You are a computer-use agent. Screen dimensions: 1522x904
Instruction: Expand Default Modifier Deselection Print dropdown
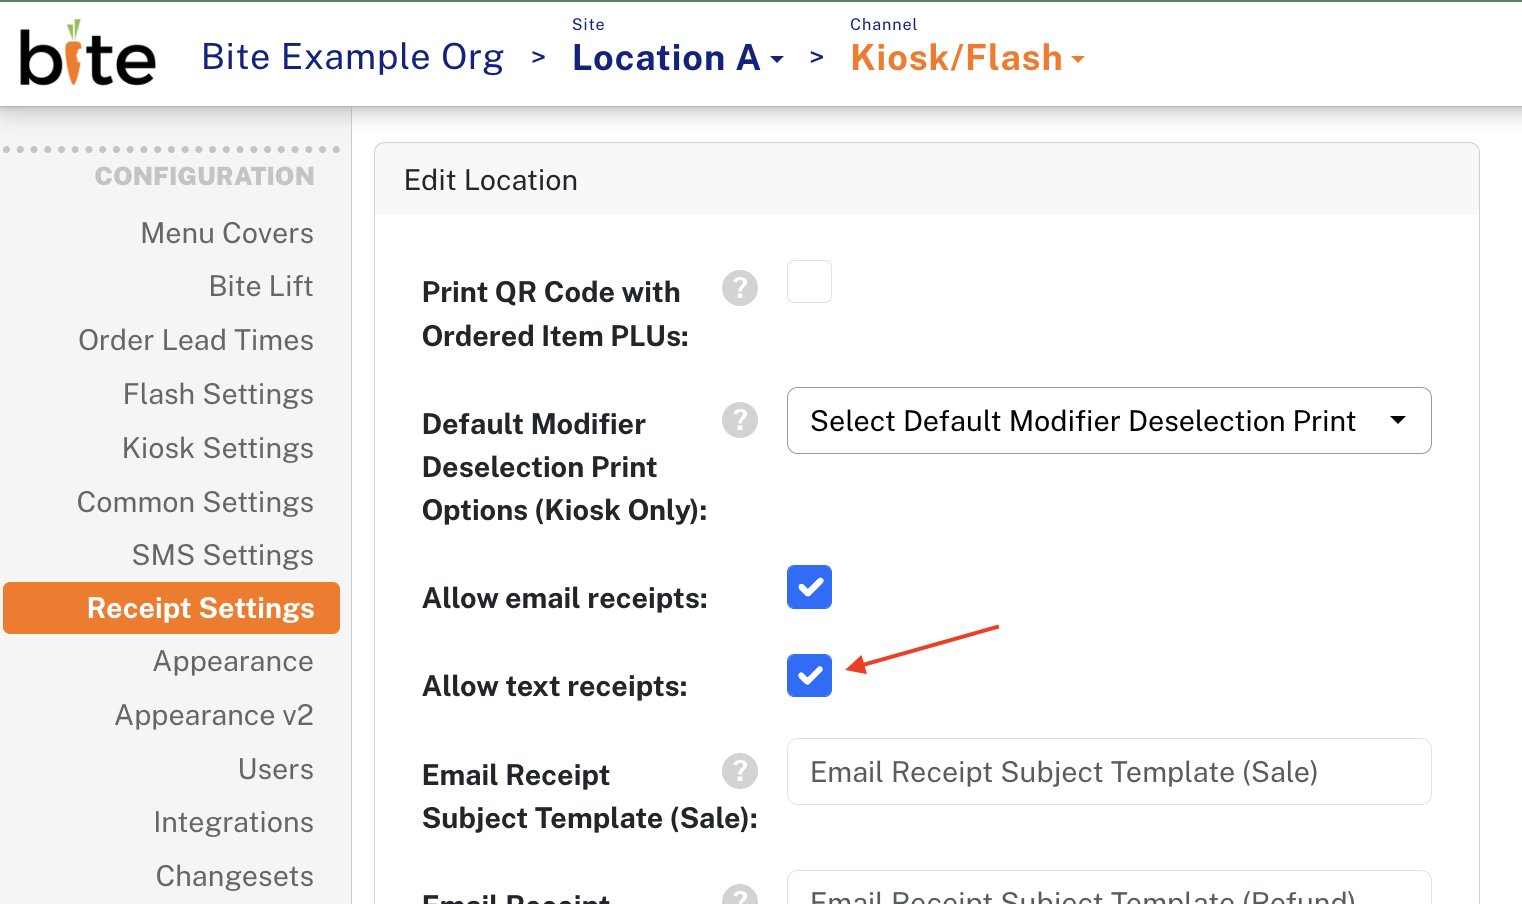[1109, 420]
